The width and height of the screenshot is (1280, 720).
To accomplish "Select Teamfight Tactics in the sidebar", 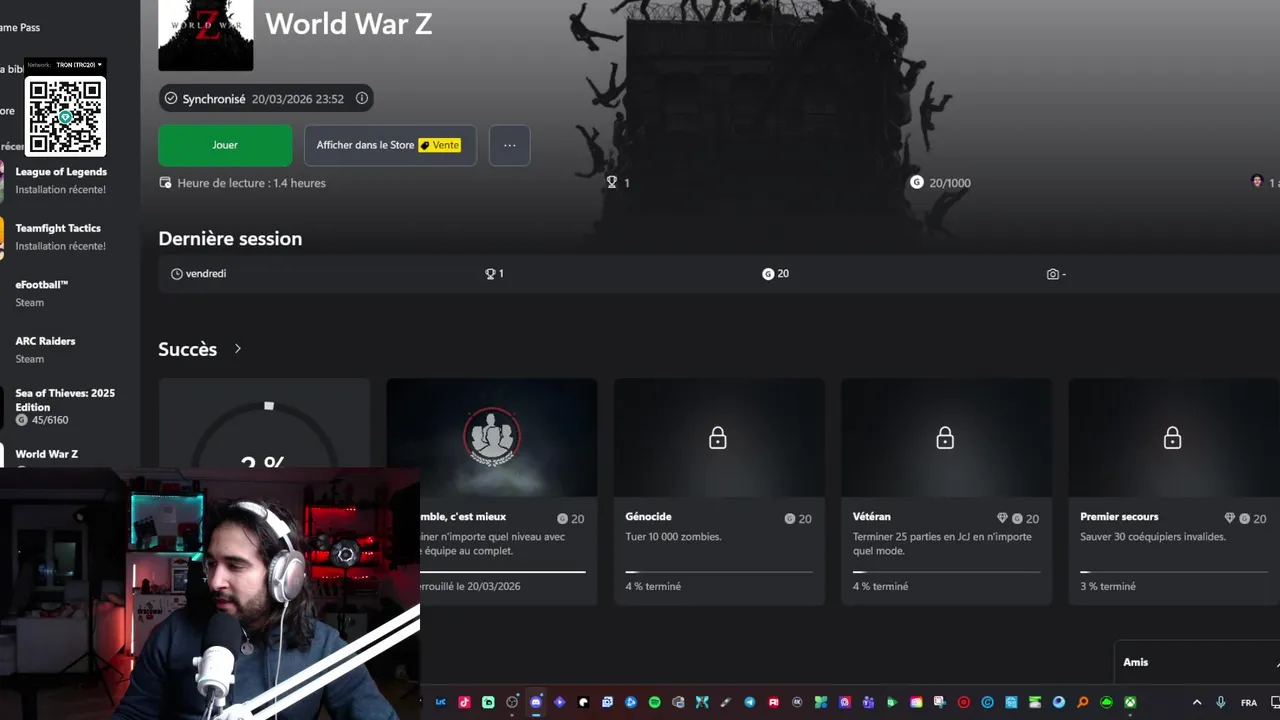I will coord(62,236).
